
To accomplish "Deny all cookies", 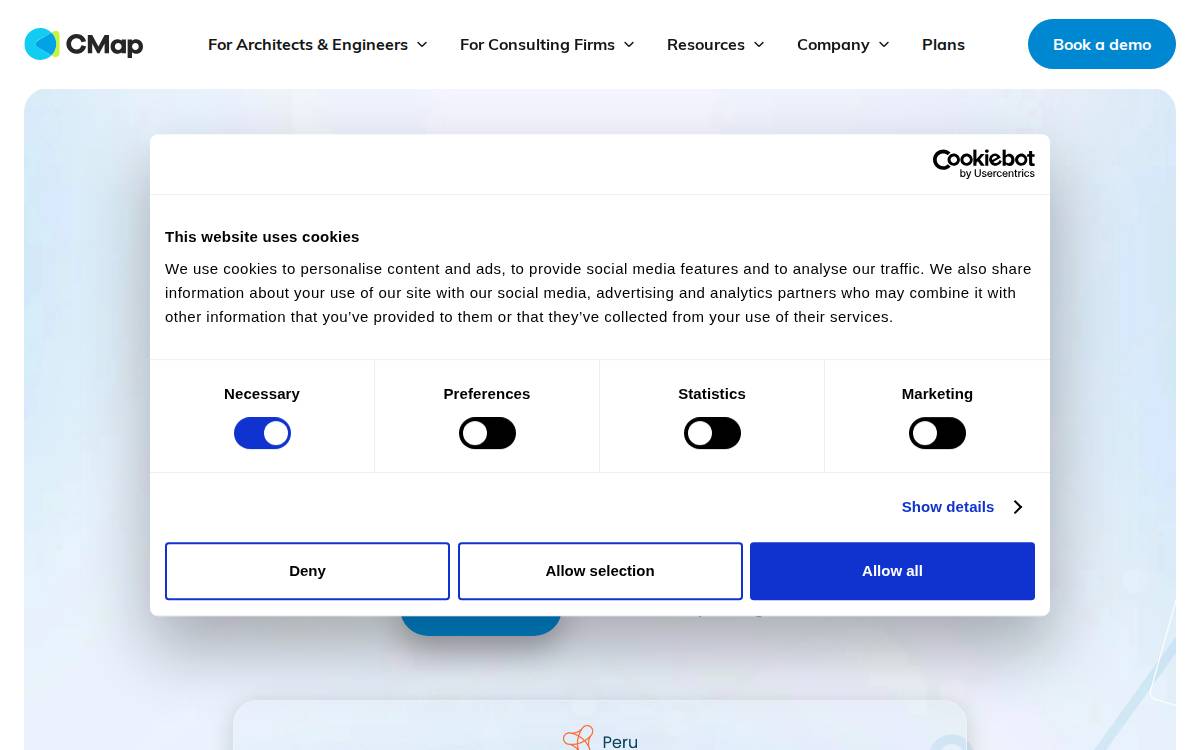I will click(x=307, y=571).
